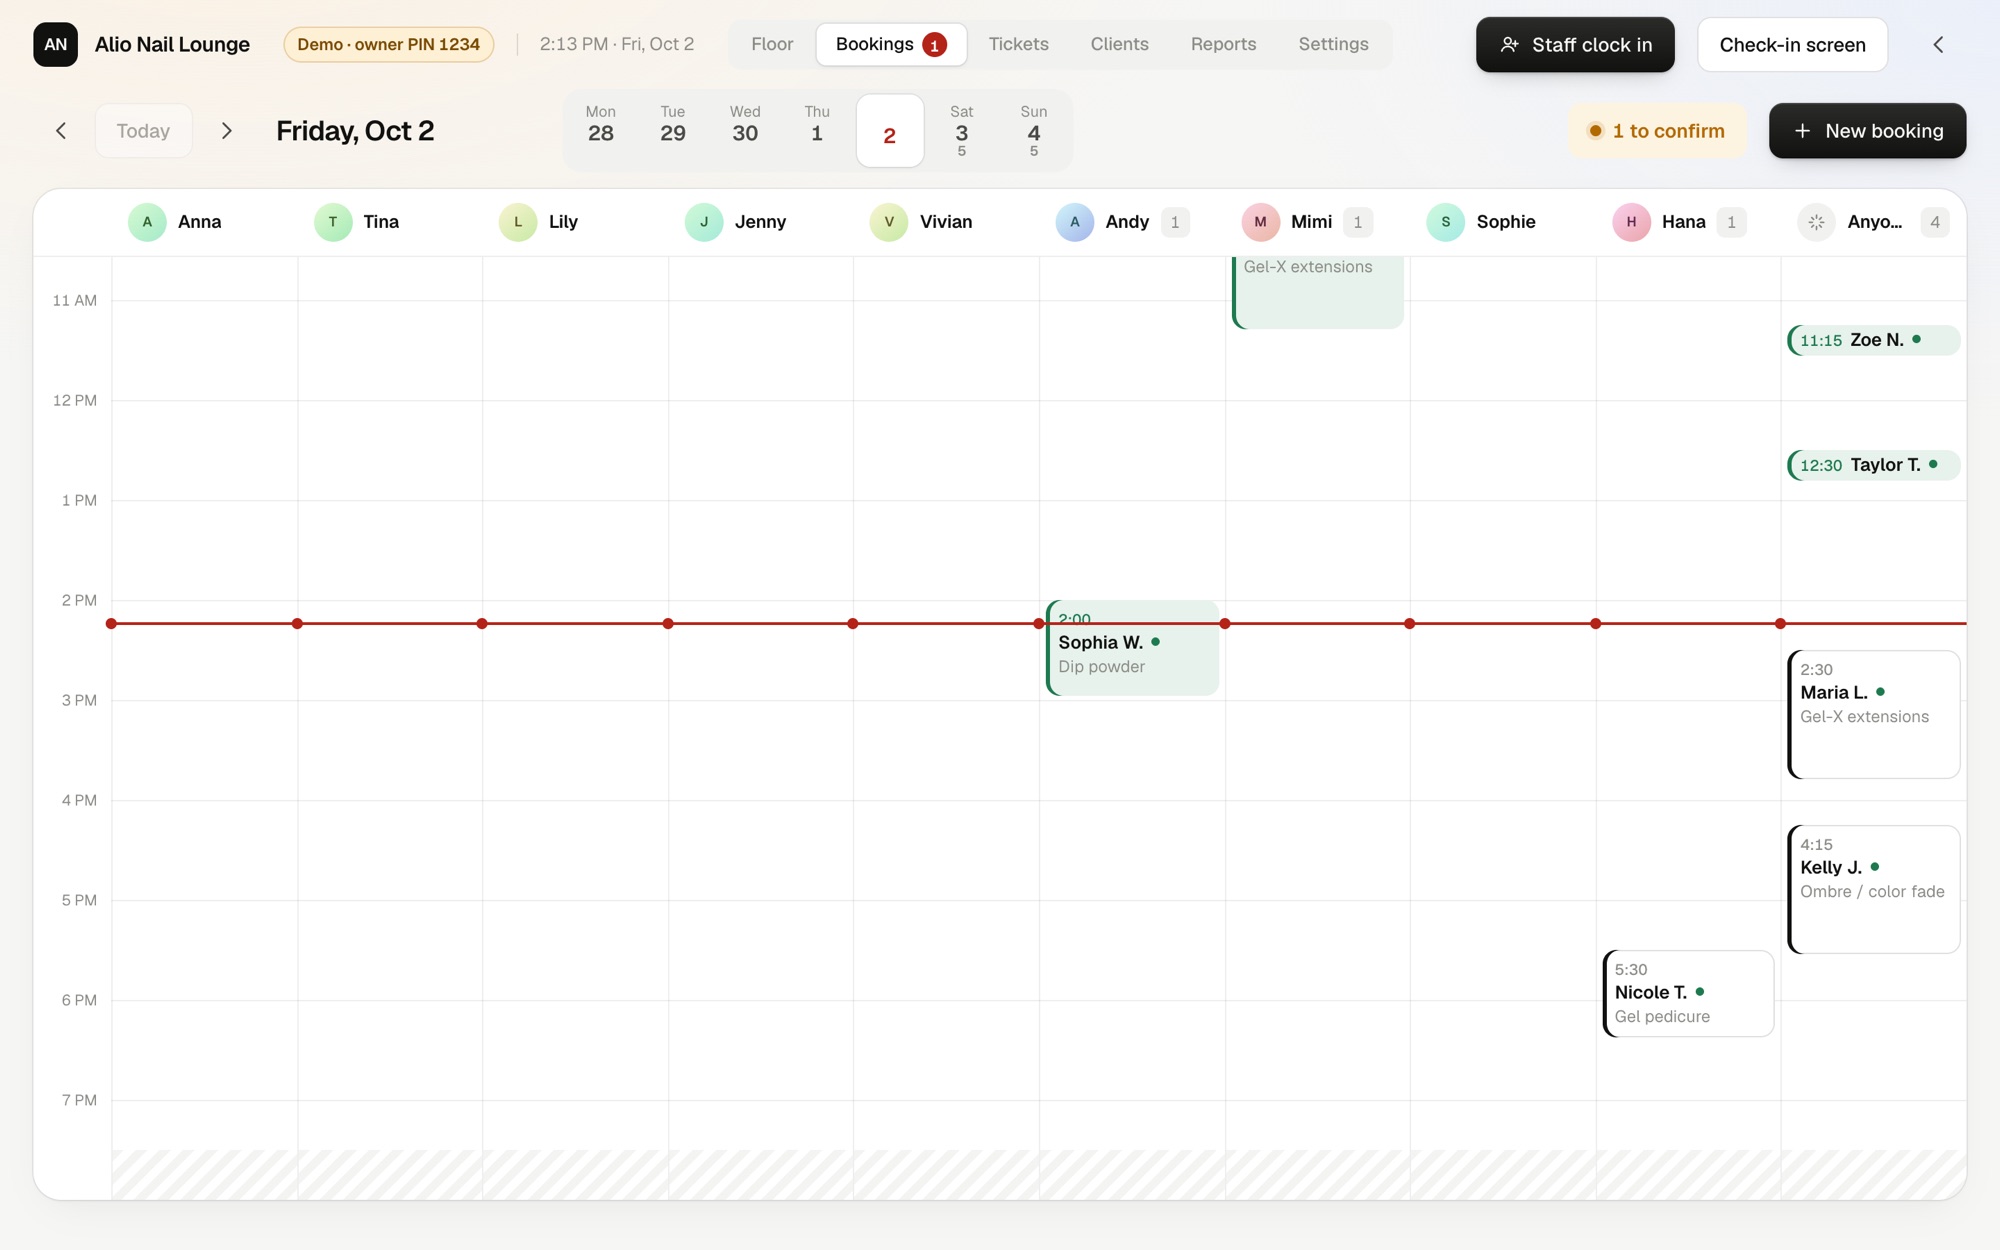Collapse the panel with top-right chevron
The height and width of the screenshot is (1250, 2000).
pyautogui.click(x=1938, y=44)
